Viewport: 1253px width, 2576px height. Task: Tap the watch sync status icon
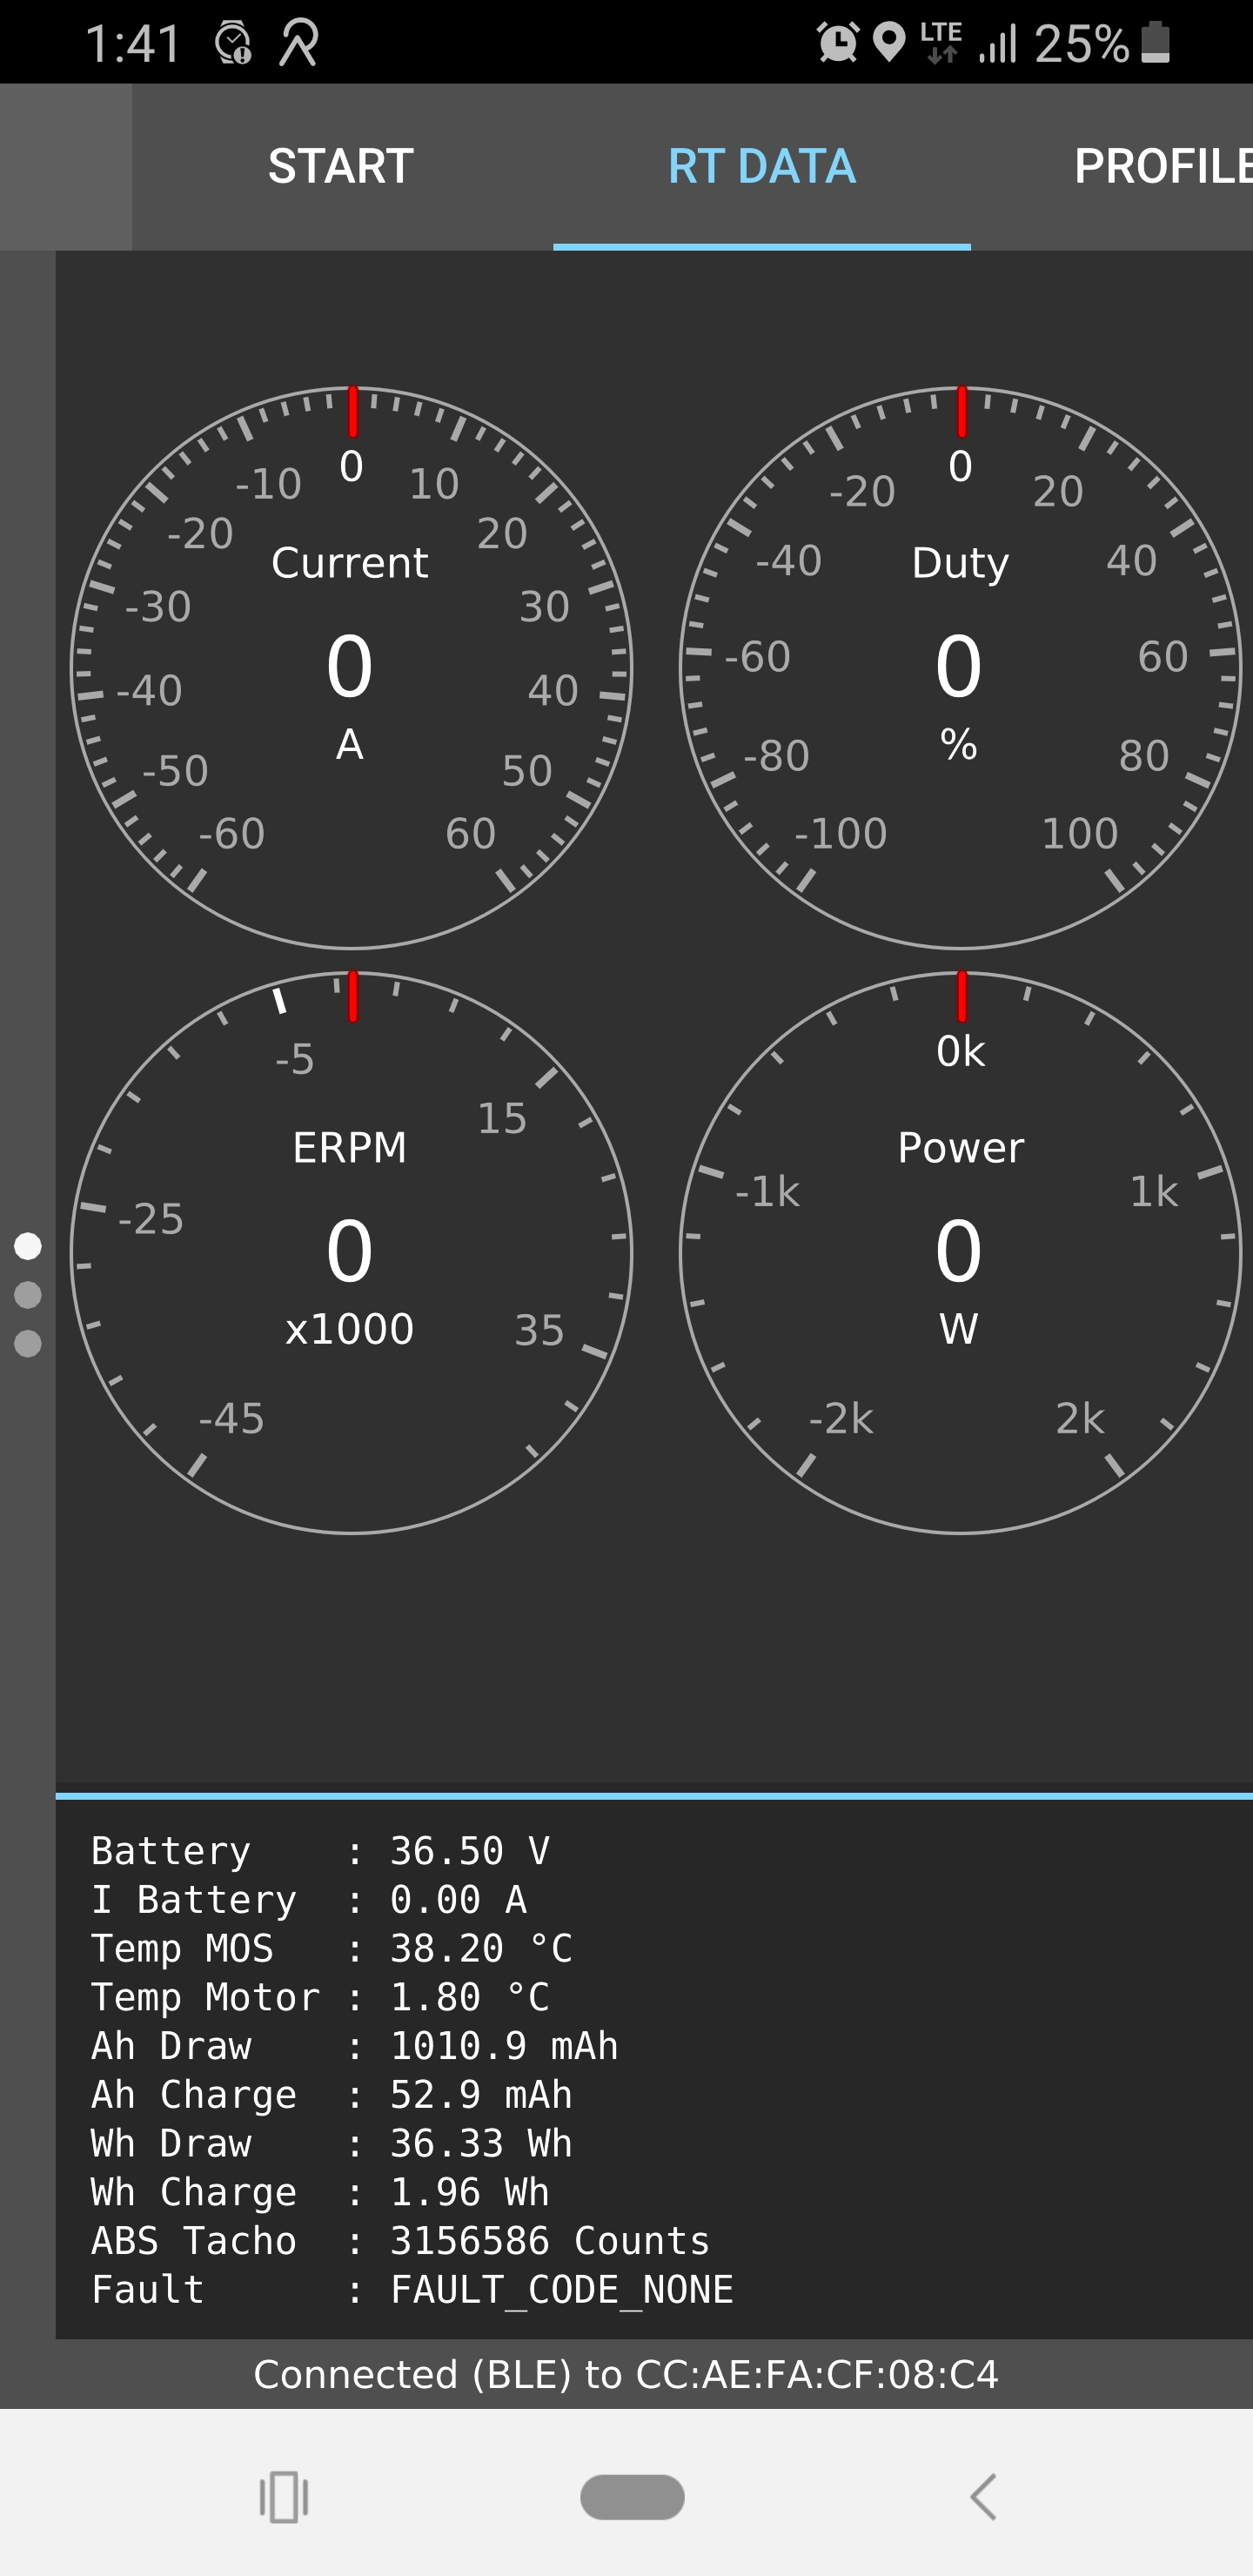coord(233,43)
